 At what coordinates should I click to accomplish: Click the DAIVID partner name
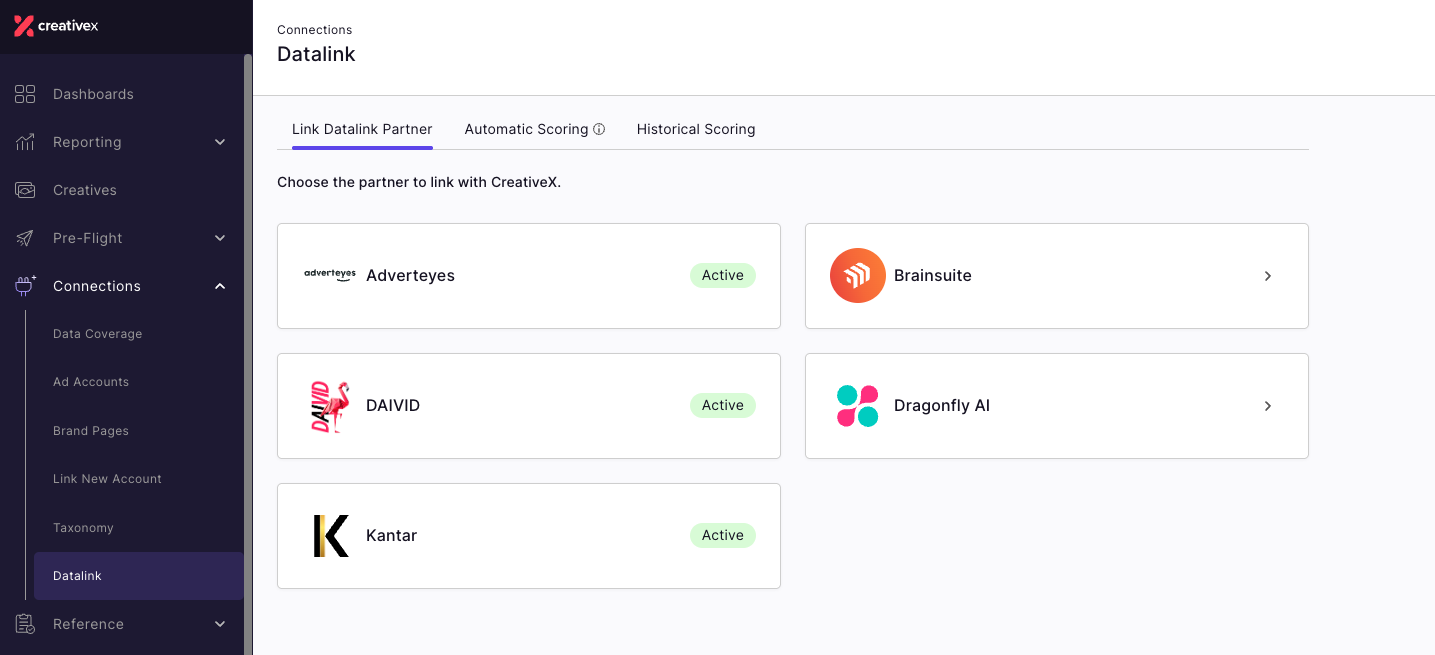coord(393,406)
